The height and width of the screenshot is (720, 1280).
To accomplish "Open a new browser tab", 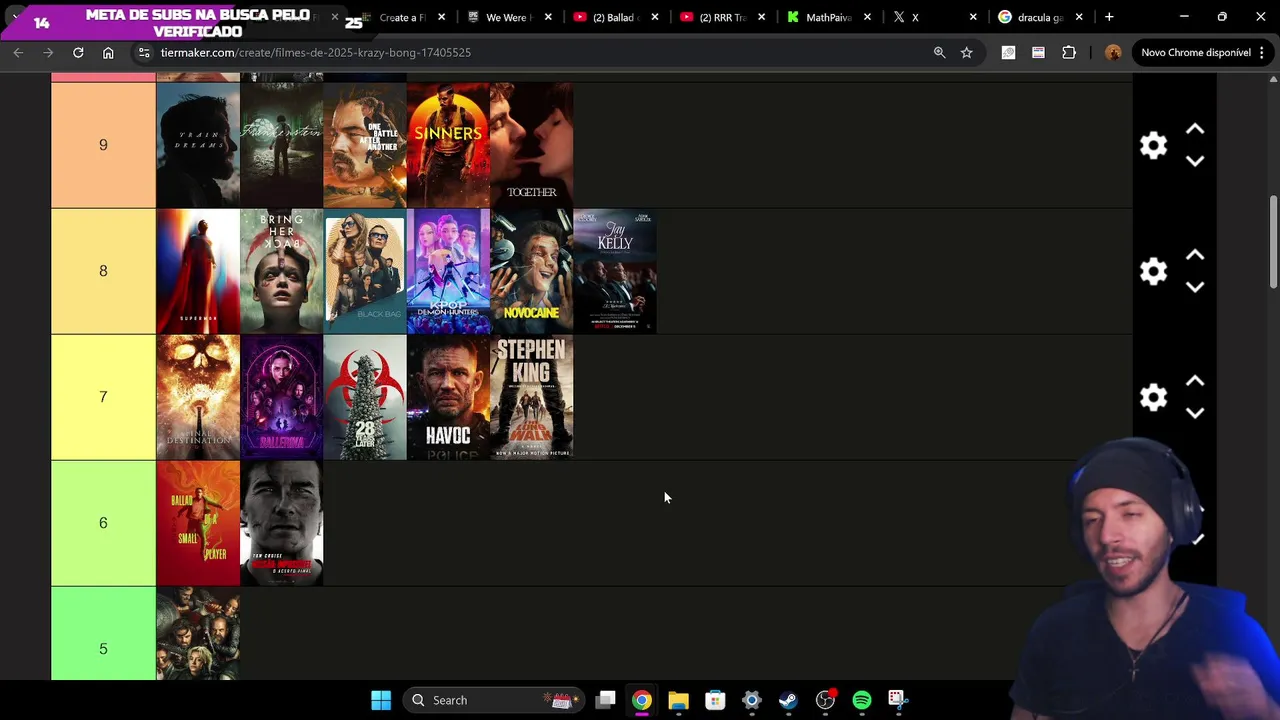I will (x=1109, y=17).
